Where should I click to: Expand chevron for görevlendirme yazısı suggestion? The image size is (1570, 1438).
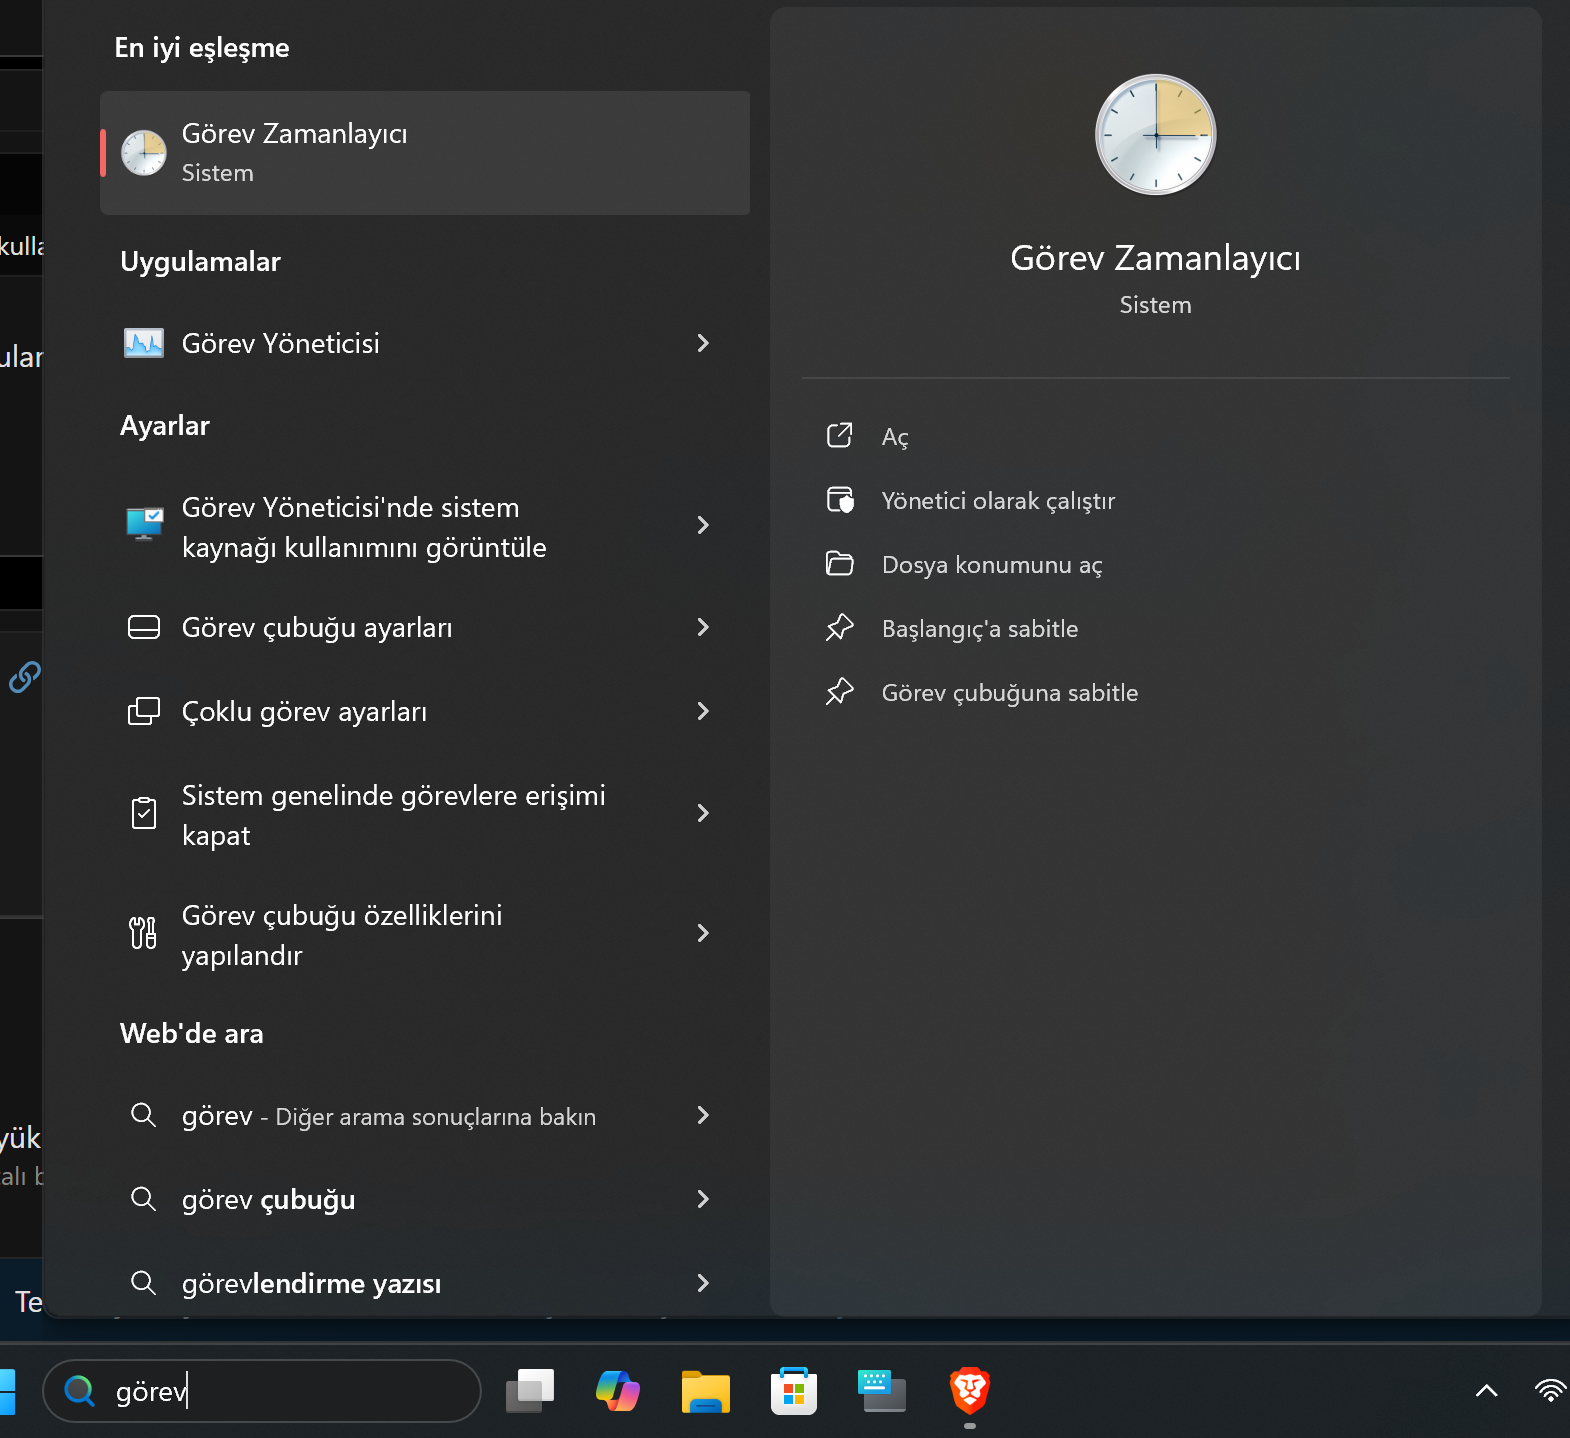(703, 1283)
